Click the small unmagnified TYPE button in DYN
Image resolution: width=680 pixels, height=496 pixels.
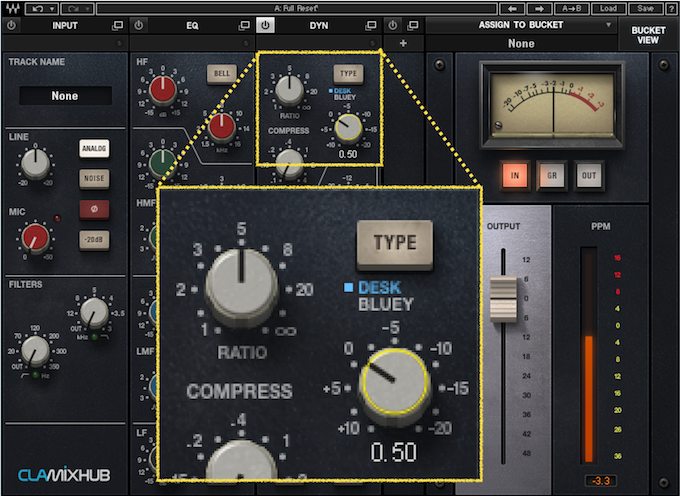(x=348, y=74)
